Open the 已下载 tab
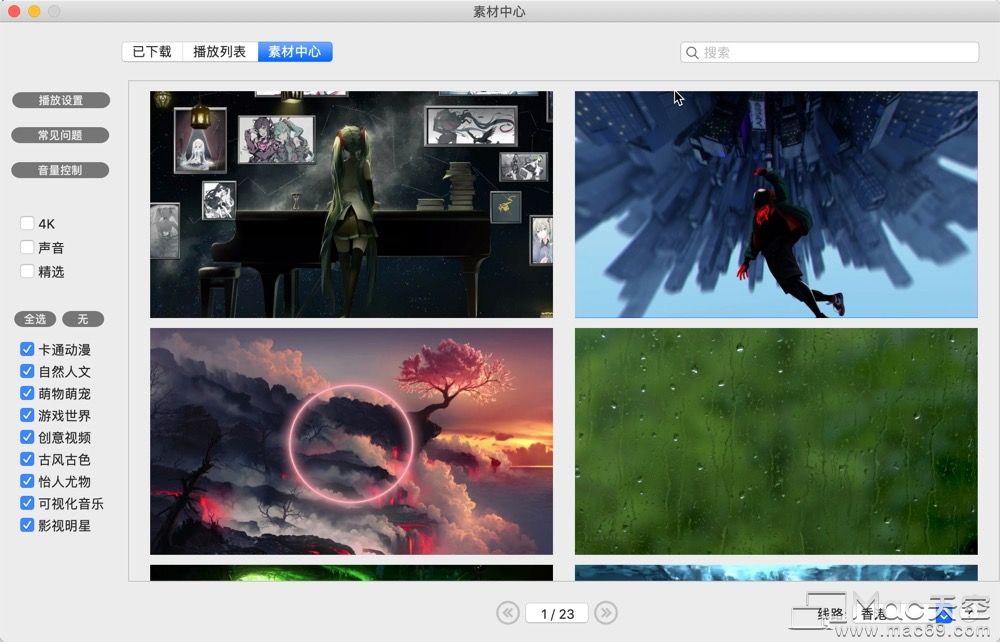The image size is (1000, 642). click(152, 52)
